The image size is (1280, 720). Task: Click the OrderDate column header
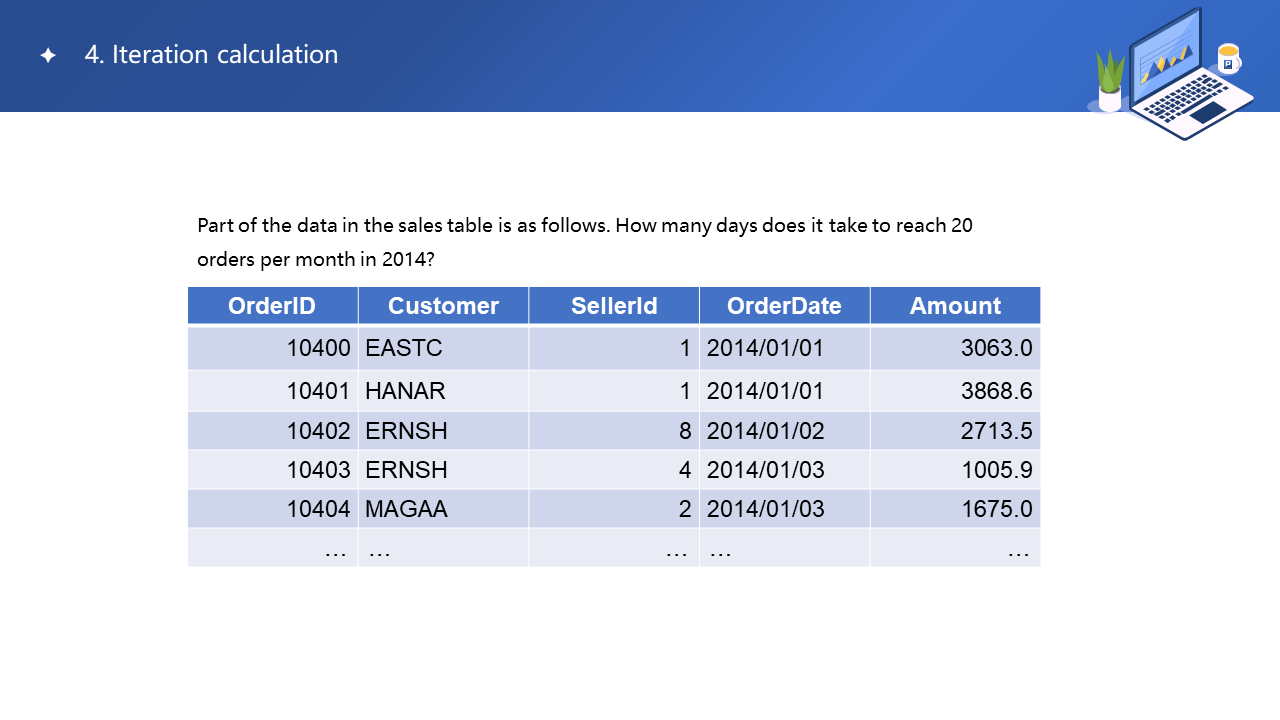click(784, 306)
